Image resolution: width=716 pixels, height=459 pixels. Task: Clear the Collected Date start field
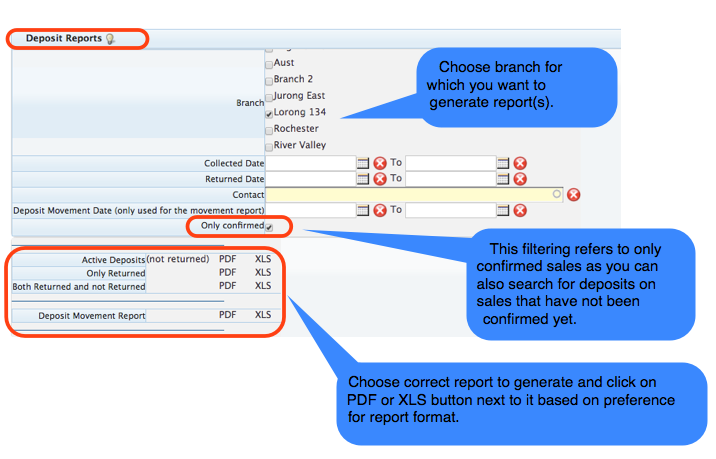(380, 163)
